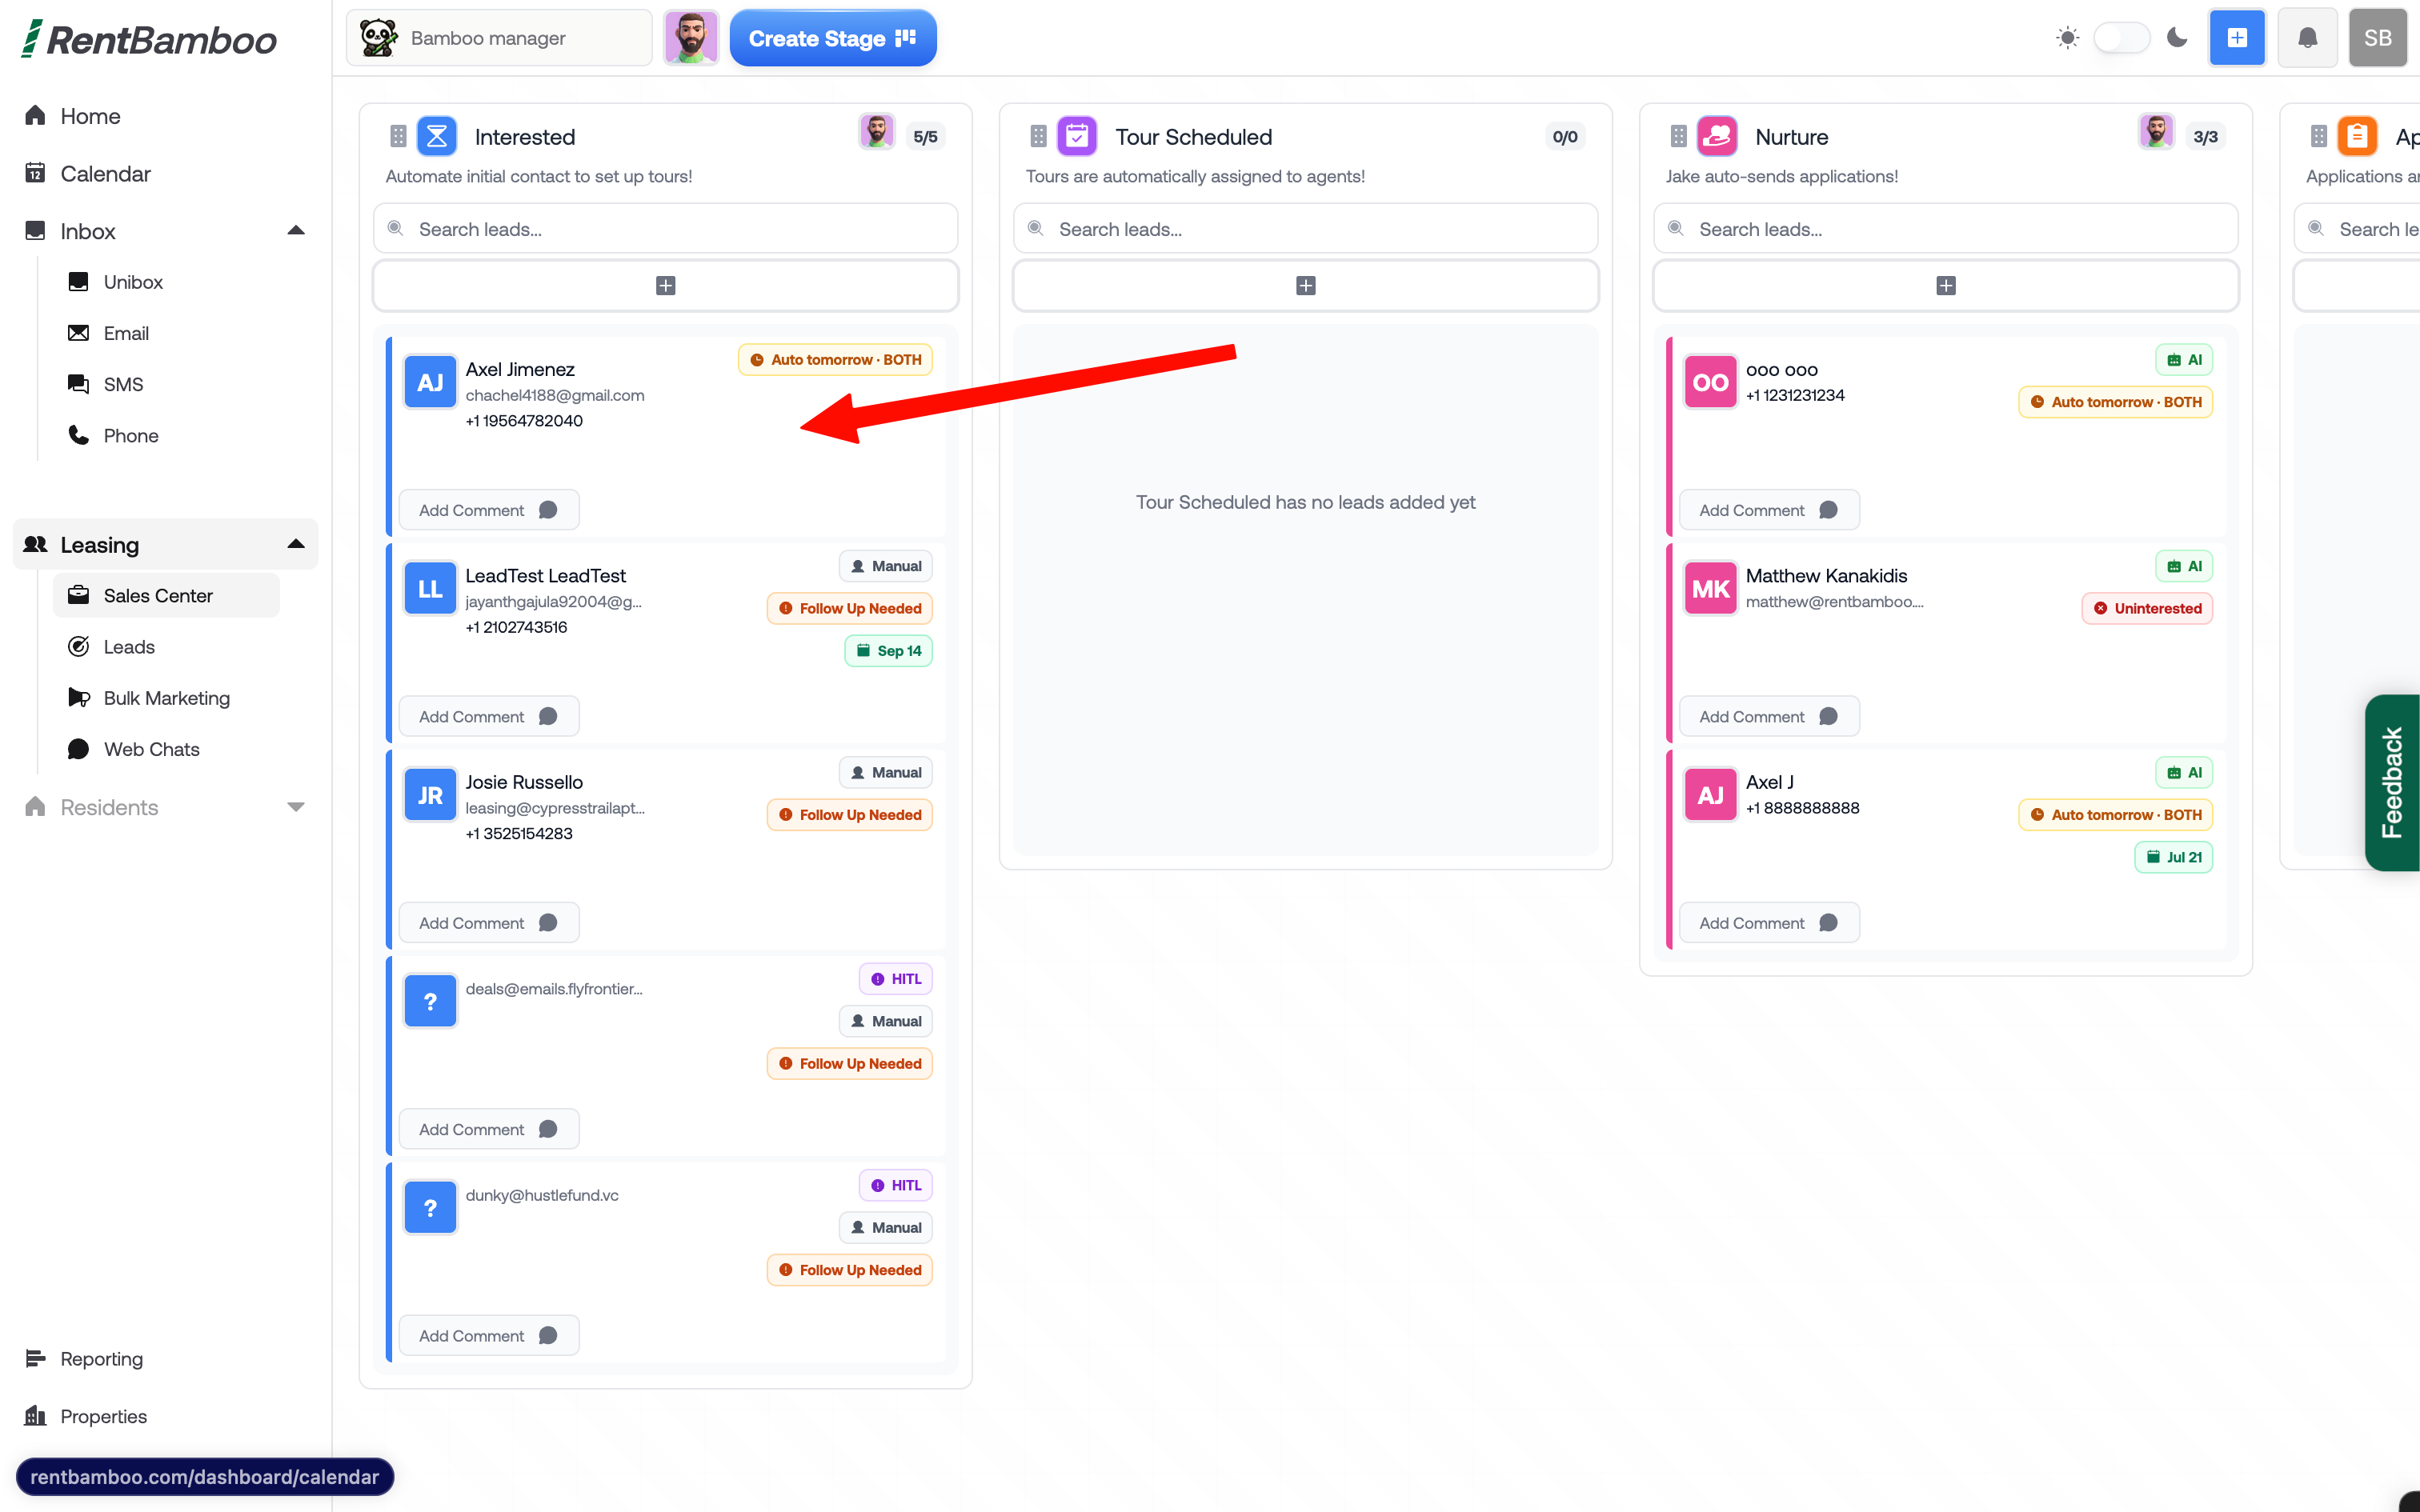Click the Nurture stage pink icon
2420x1512 pixels.
tap(1717, 136)
